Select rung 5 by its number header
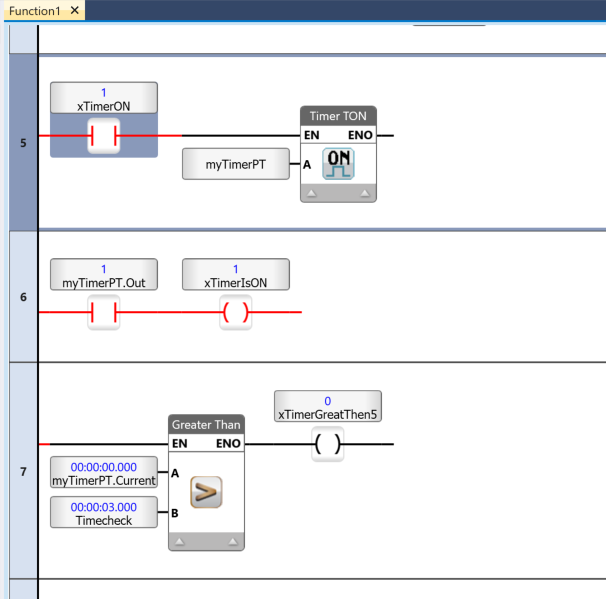 (22, 142)
